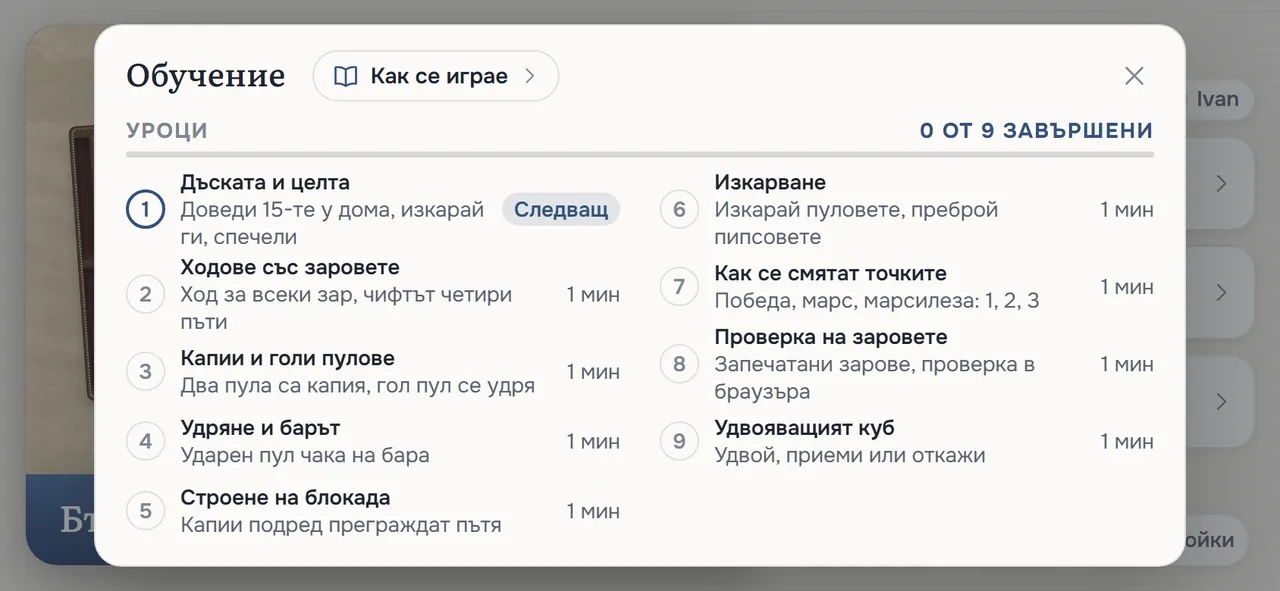Screen dimensions: 1280x591
Task: Click the number 2 lesson circle
Action: [145, 295]
